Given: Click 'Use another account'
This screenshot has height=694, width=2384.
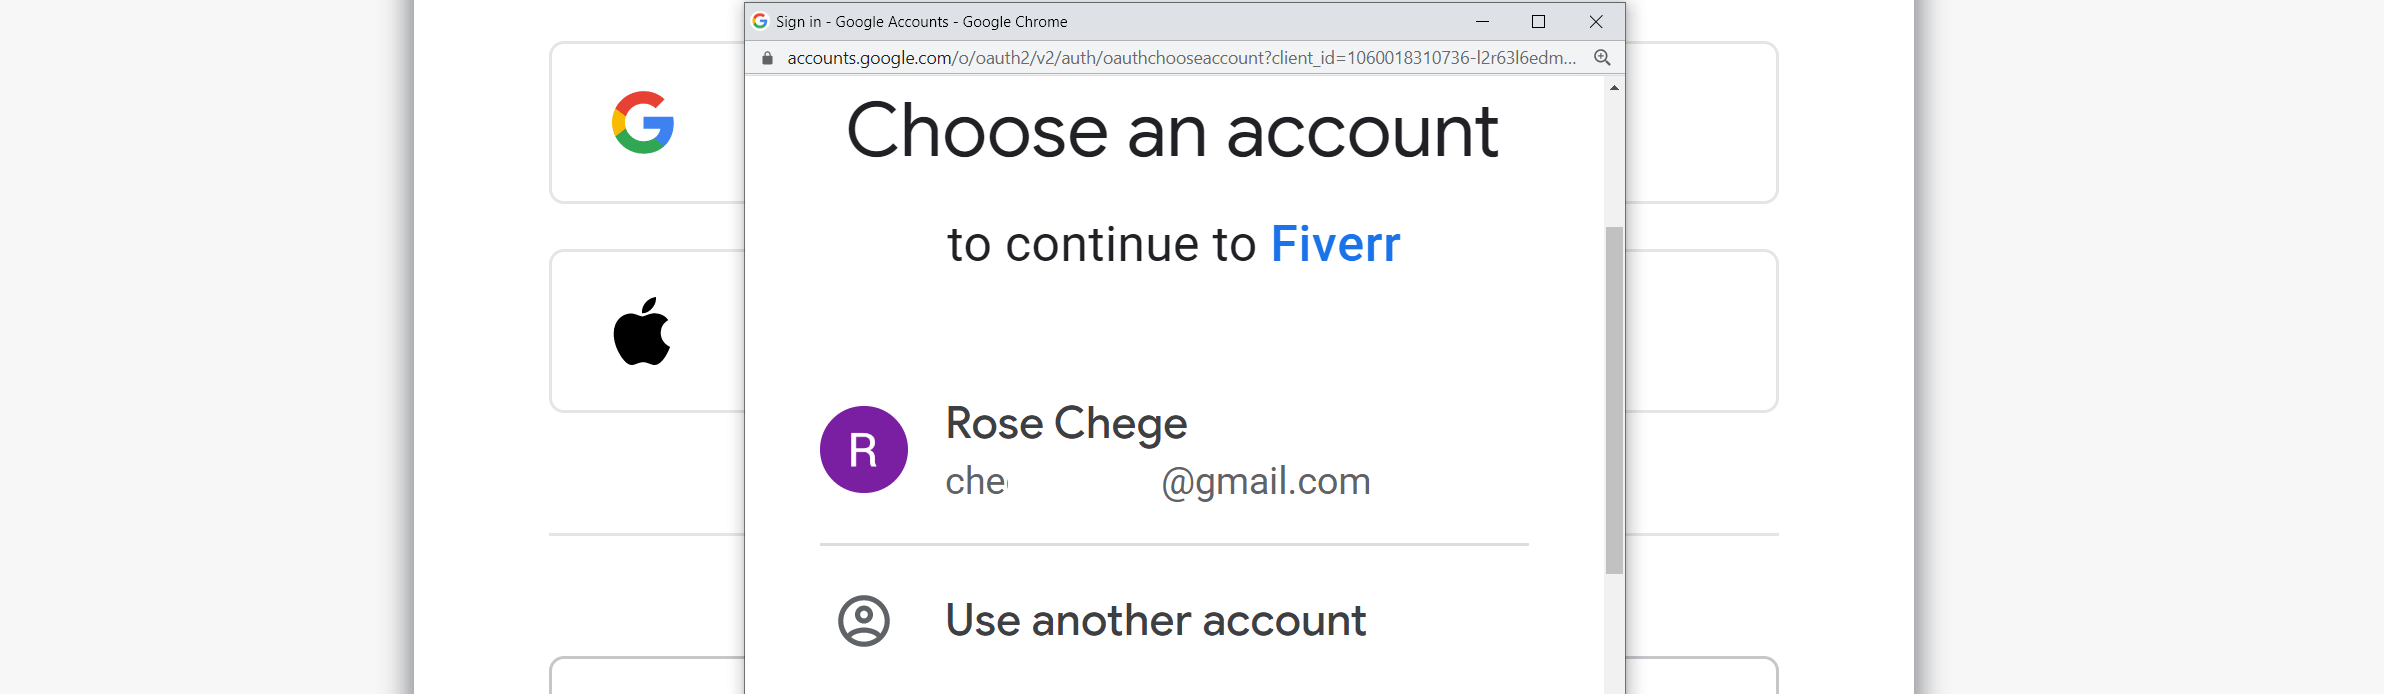Looking at the screenshot, I should coord(1155,620).
